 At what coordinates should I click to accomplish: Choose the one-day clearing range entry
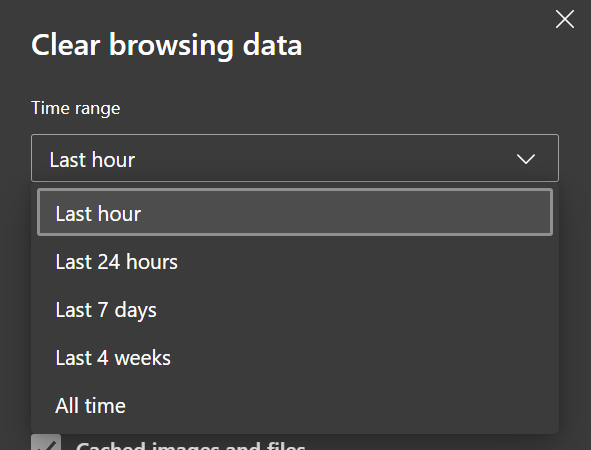click(x=295, y=262)
